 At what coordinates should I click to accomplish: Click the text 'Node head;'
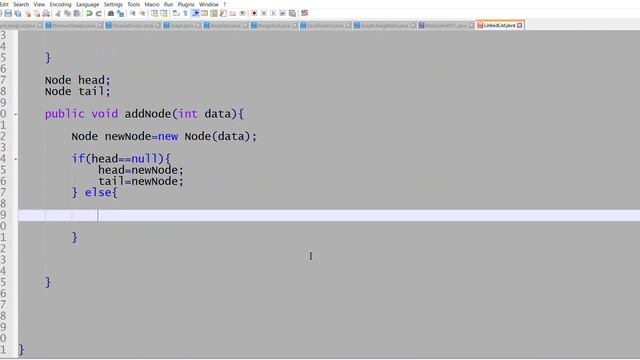click(78, 80)
